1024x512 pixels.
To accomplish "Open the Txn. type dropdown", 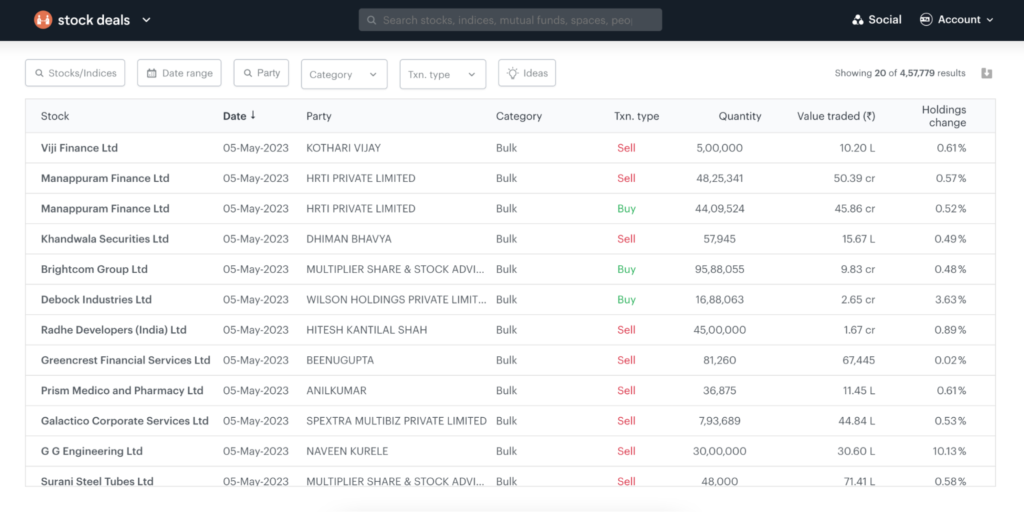I will point(442,74).
